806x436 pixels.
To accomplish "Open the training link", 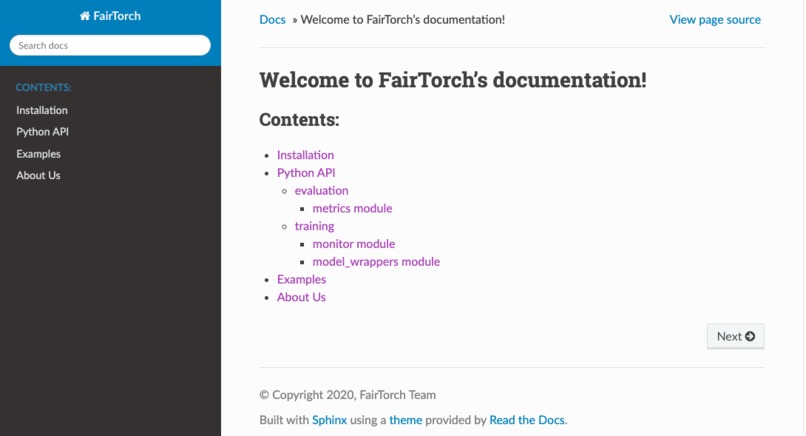I will 314,226.
